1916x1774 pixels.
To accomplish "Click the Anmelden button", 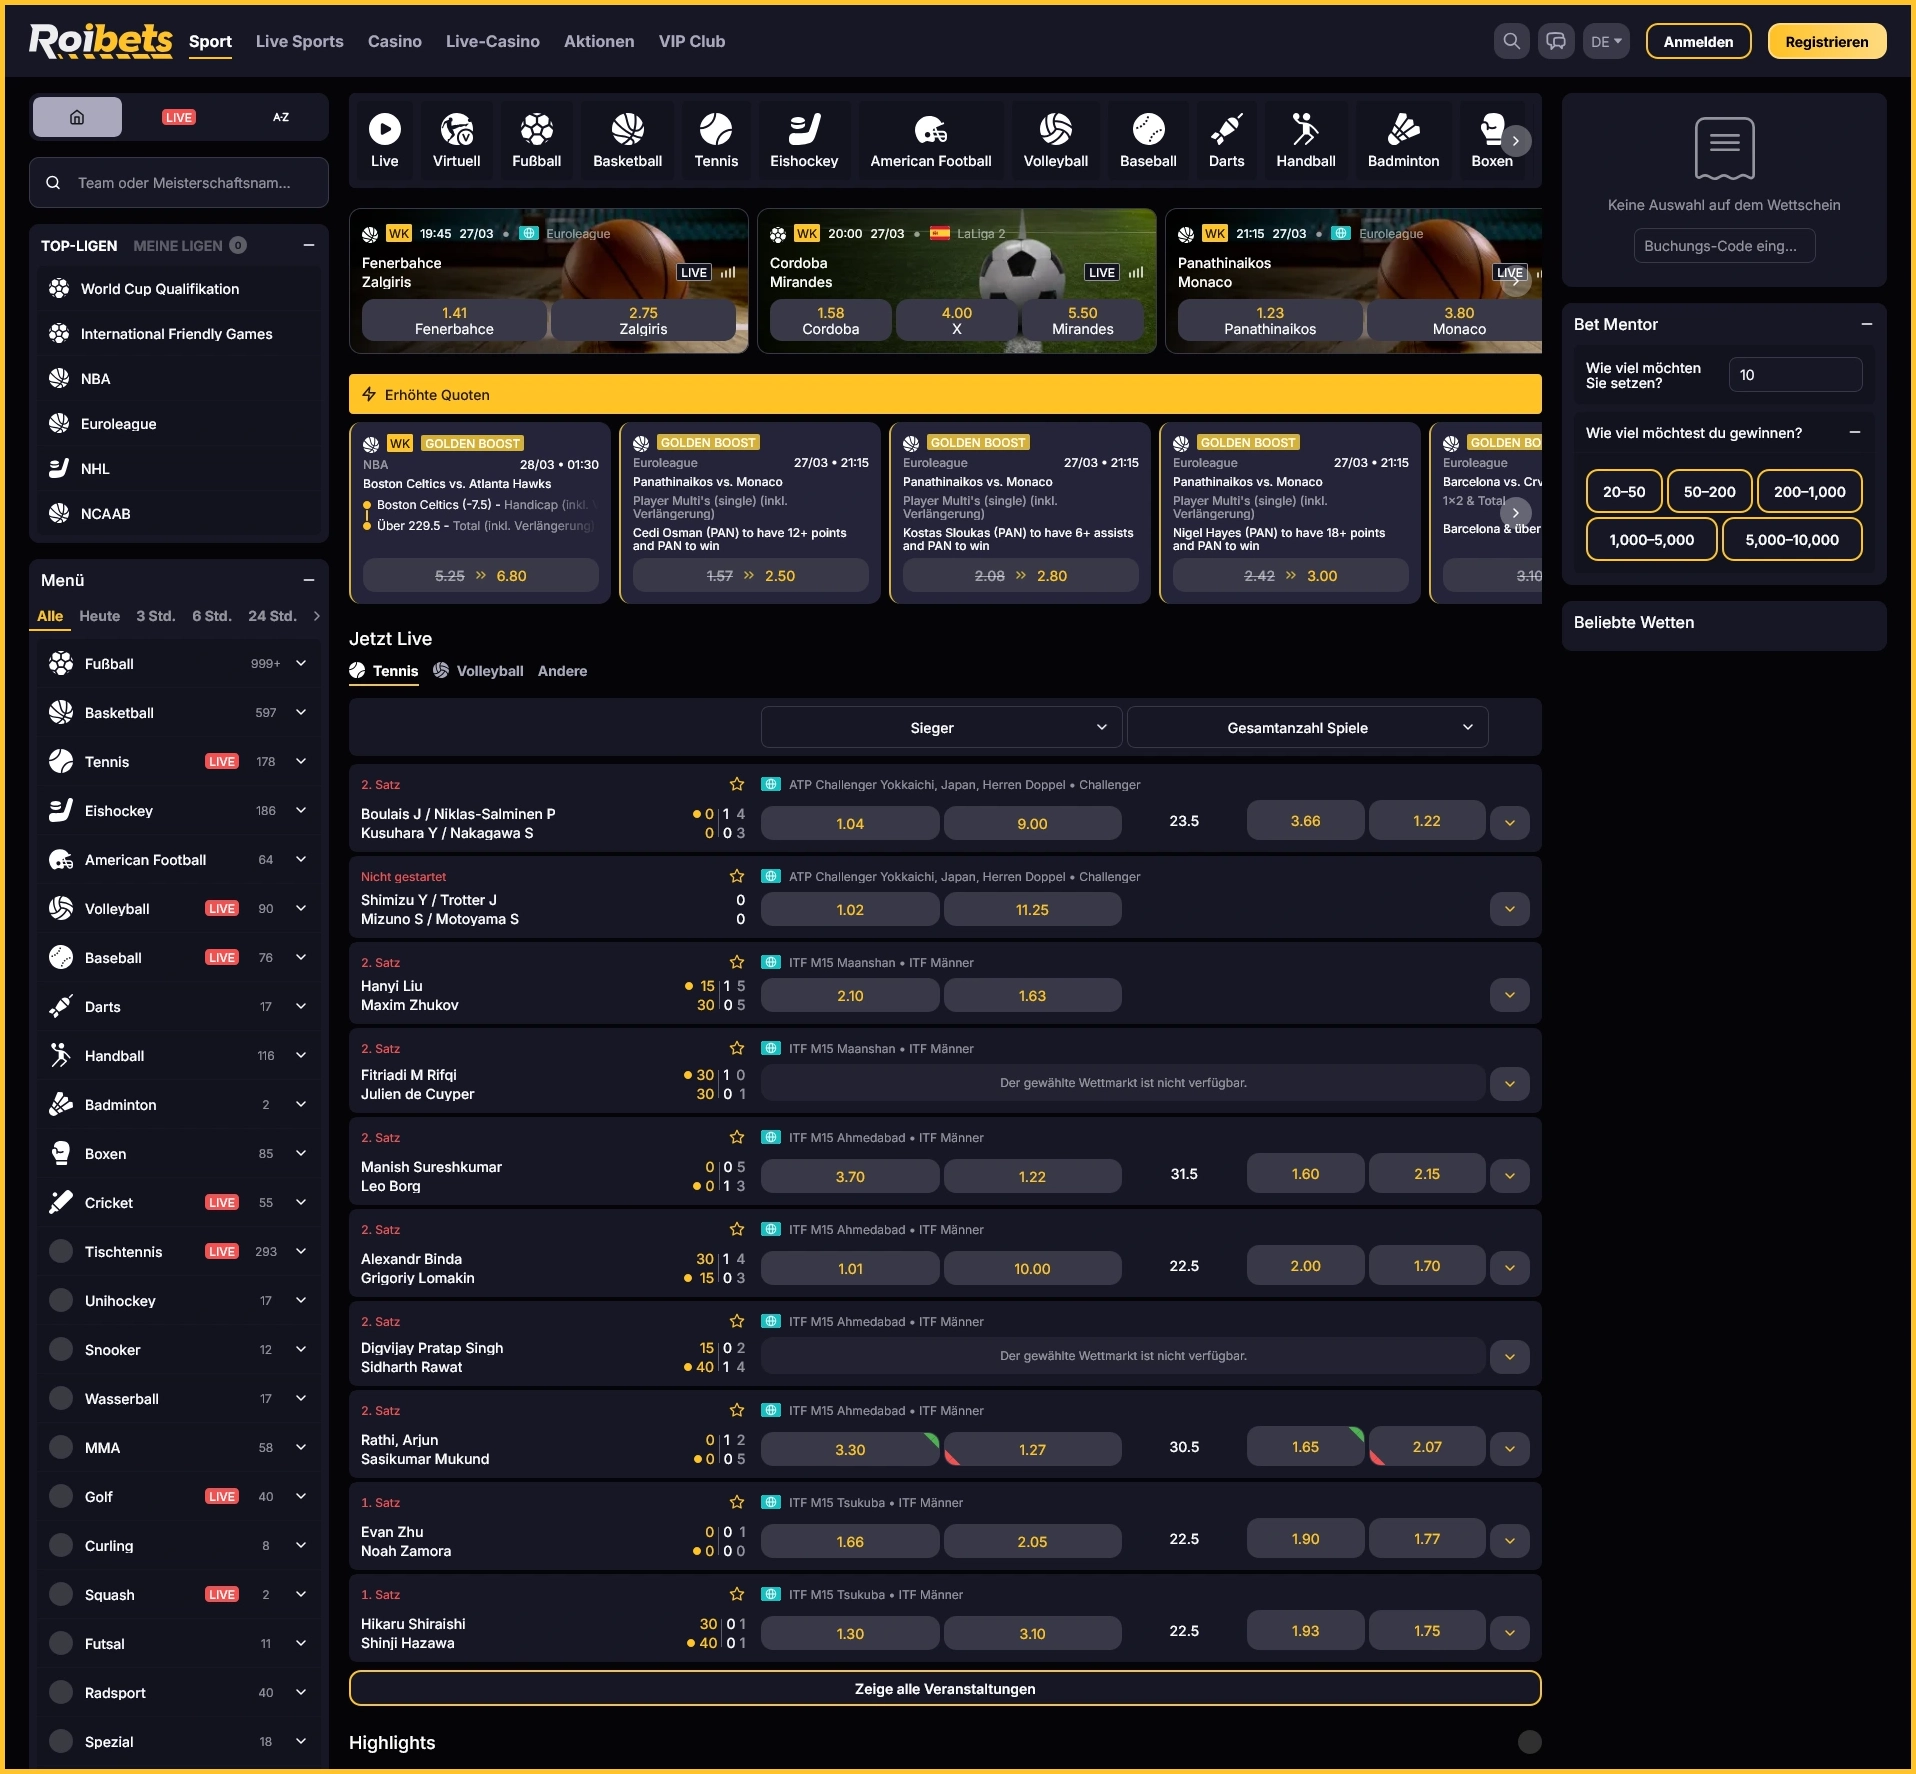I will point(1698,41).
